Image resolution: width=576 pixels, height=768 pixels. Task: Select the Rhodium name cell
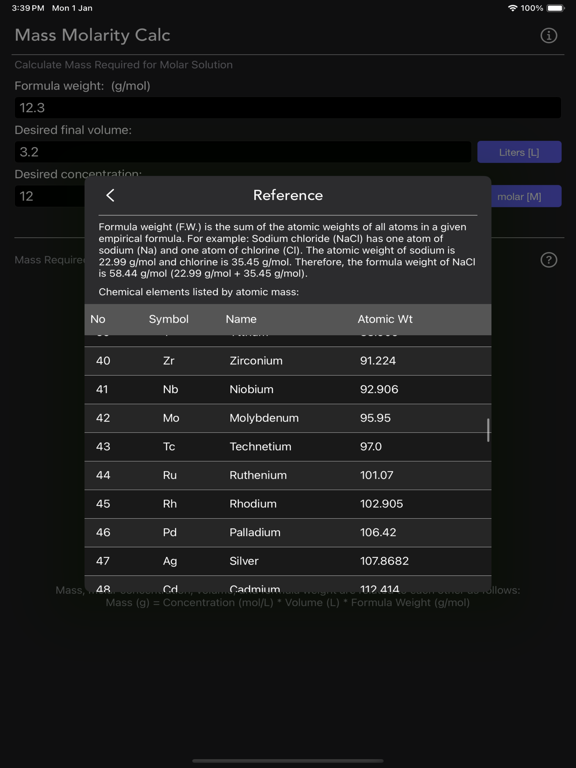point(253,504)
